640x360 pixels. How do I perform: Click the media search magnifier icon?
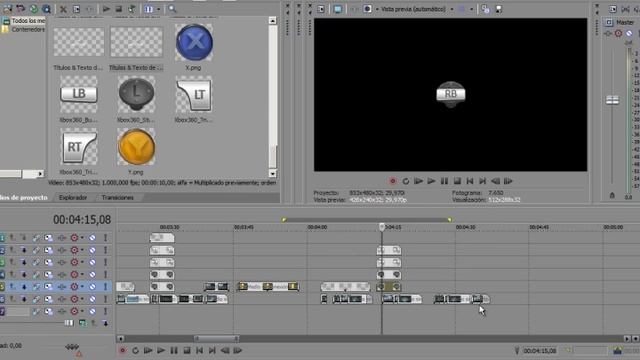point(172,9)
